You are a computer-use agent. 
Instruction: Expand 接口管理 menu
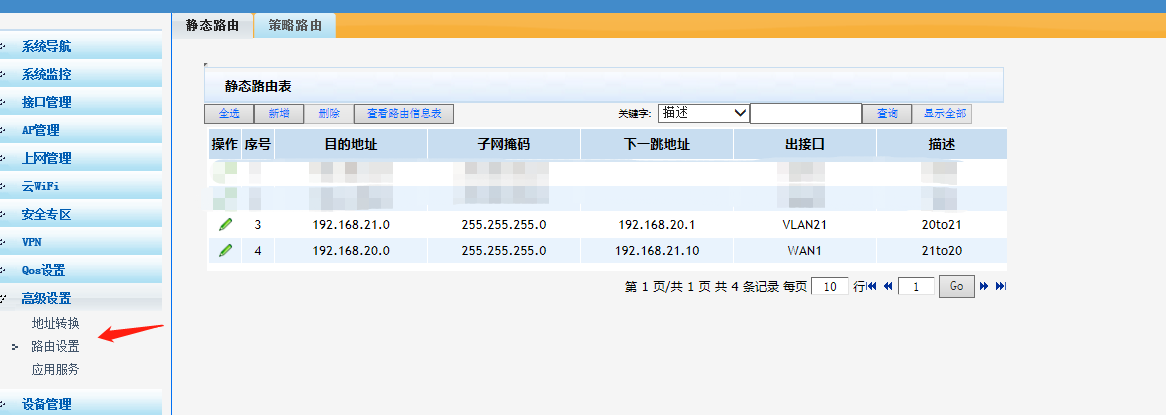click(x=81, y=103)
